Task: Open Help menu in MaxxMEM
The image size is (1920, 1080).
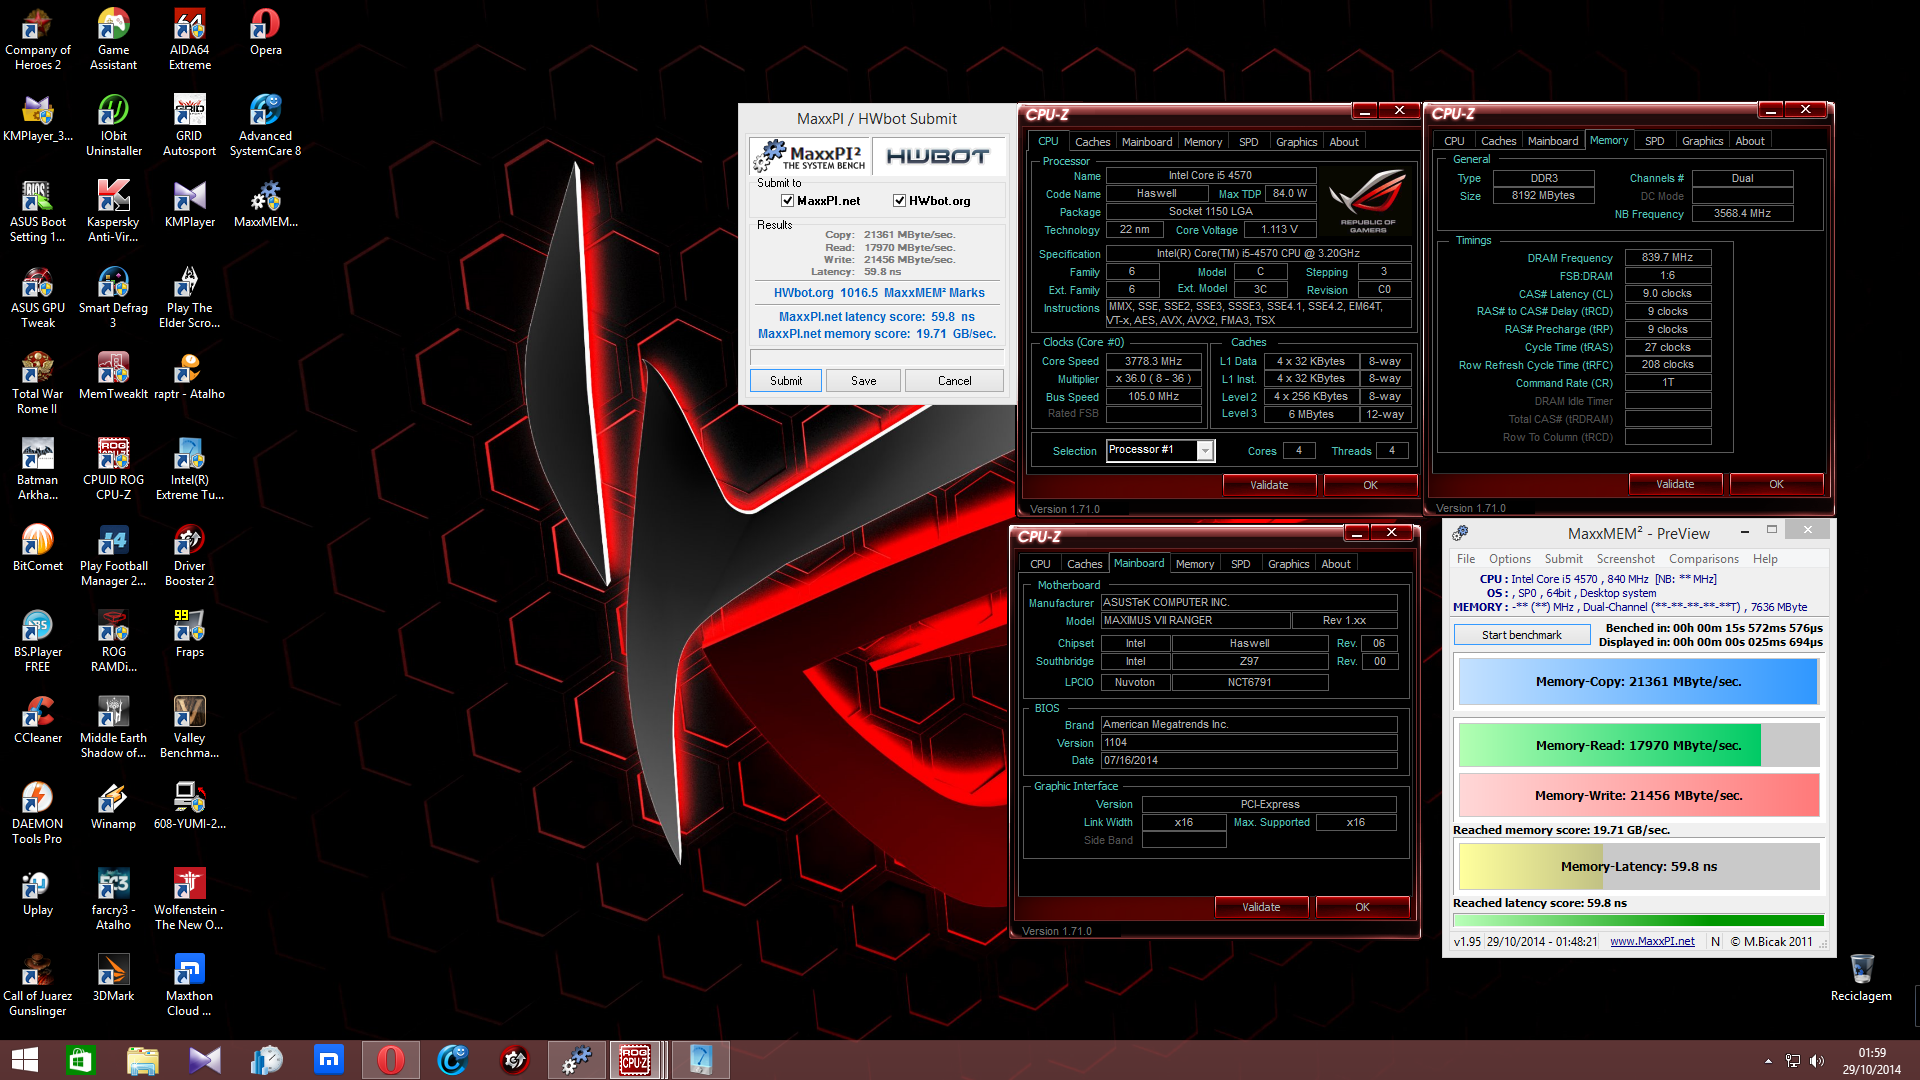Action: (1765, 559)
